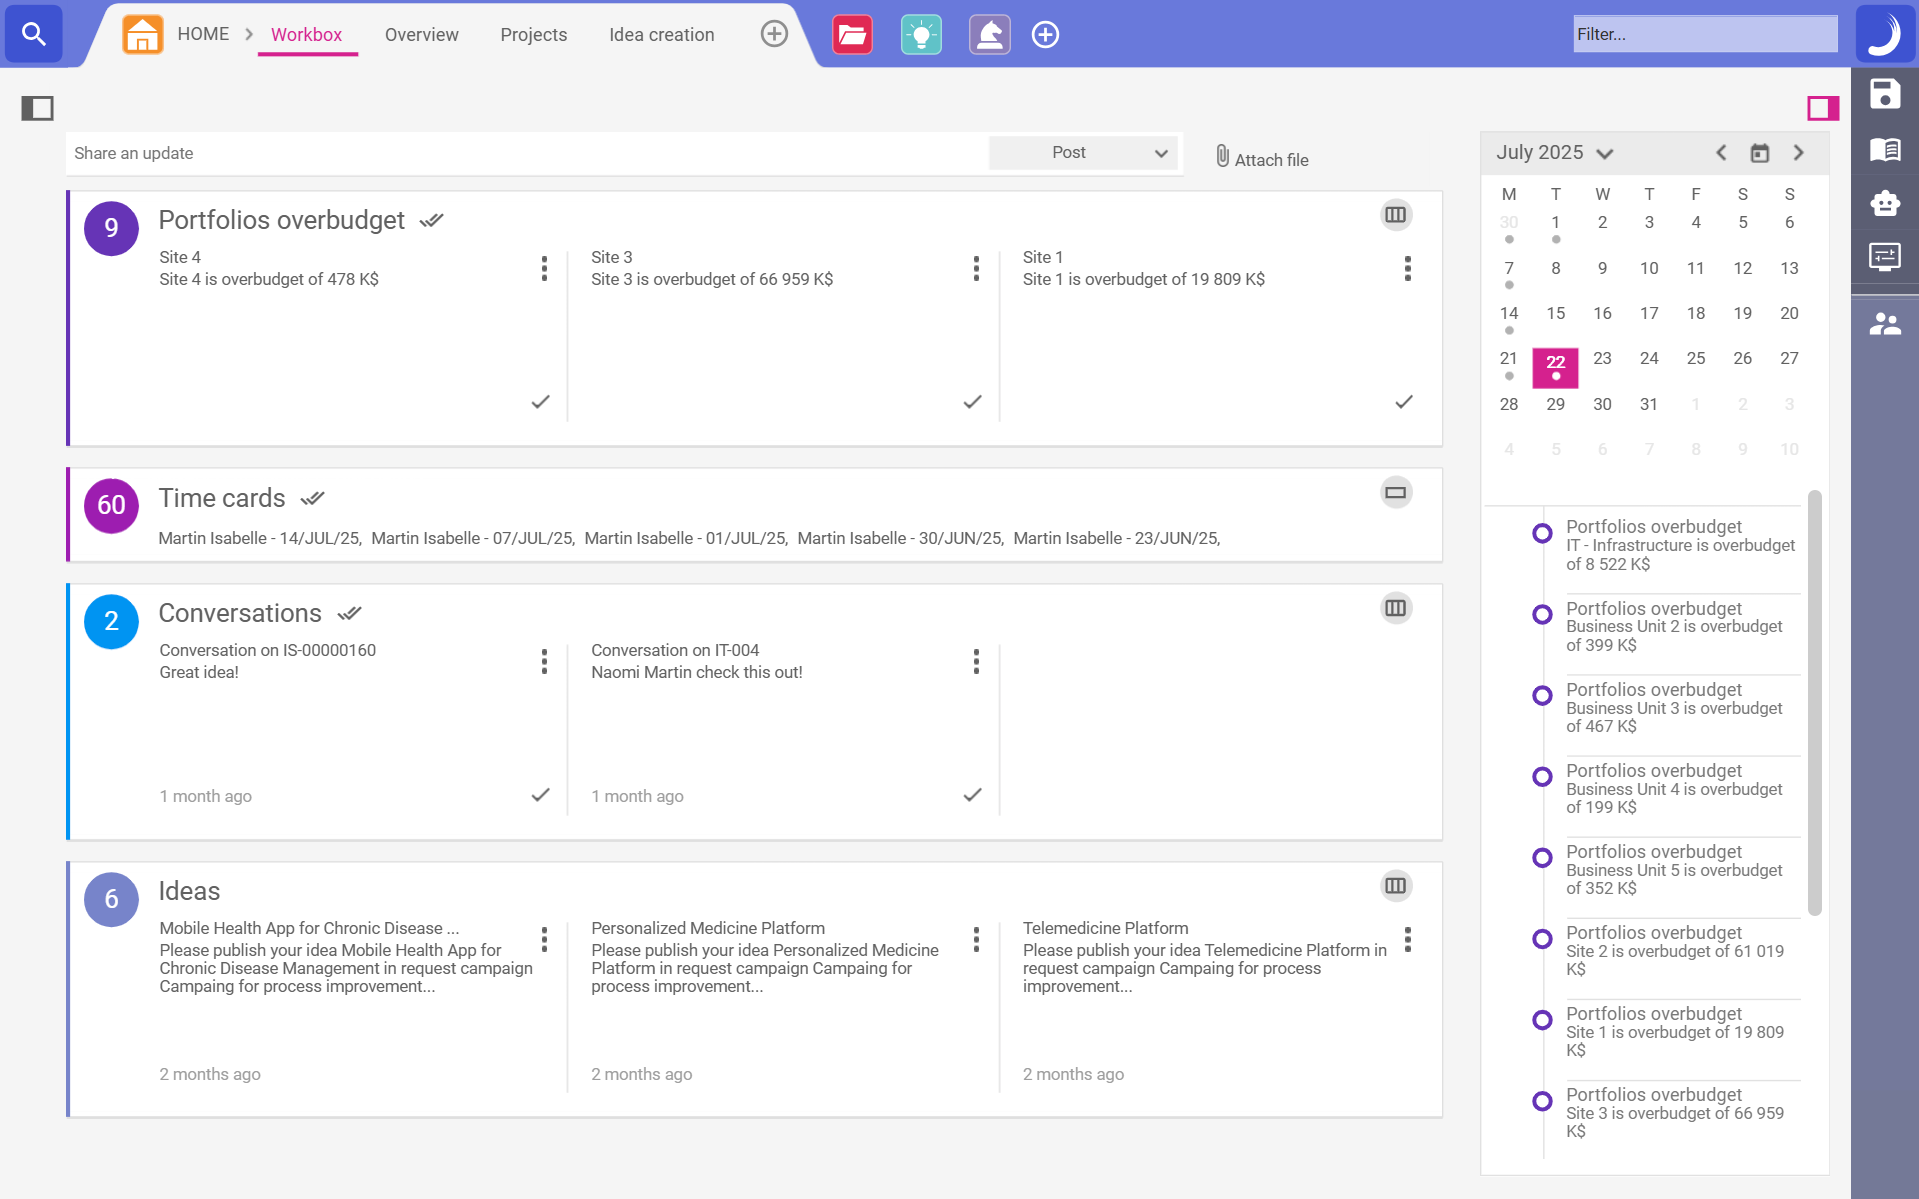The height and width of the screenshot is (1199, 1919).
Task: Click the Ideas count badge 6
Action: pyautogui.click(x=111, y=899)
